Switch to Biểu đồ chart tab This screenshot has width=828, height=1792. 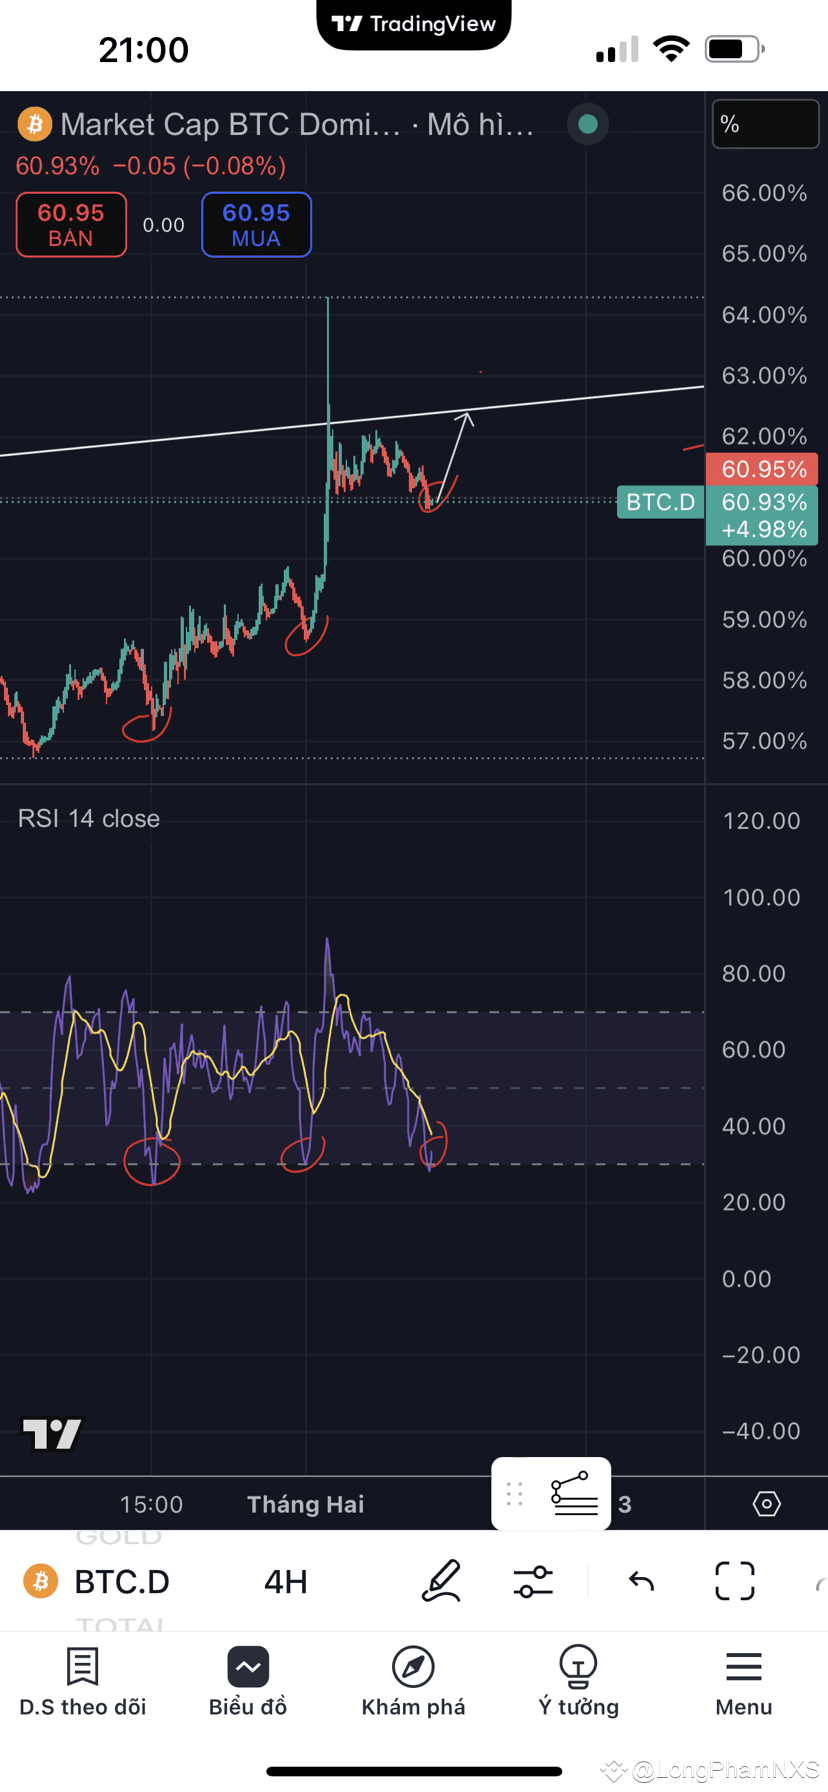pyautogui.click(x=248, y=1682)
